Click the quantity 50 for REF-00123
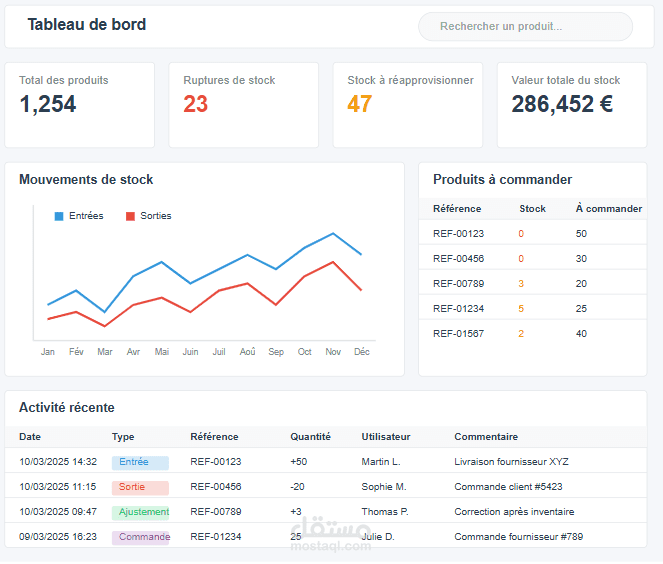Screen dimensions: 663x564 pos(581,233)
